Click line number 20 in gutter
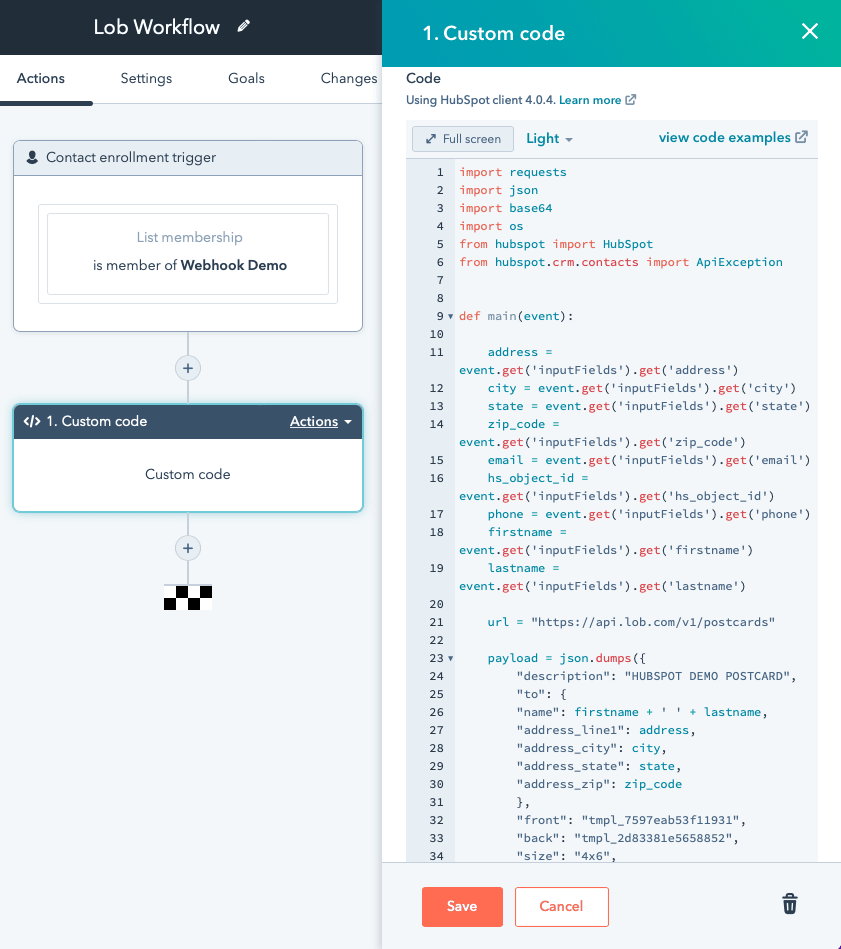Screen dimensions: 841x949 [x=436, y=604]
